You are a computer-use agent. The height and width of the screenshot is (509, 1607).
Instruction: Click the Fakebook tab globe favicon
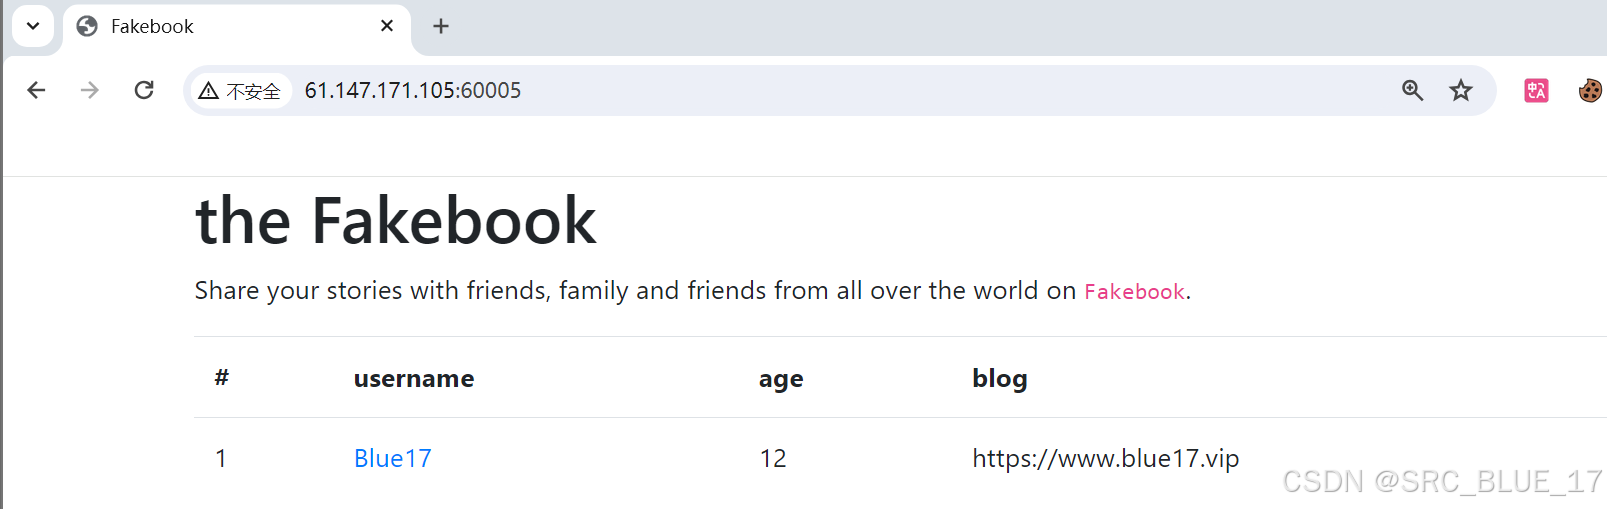87,26
